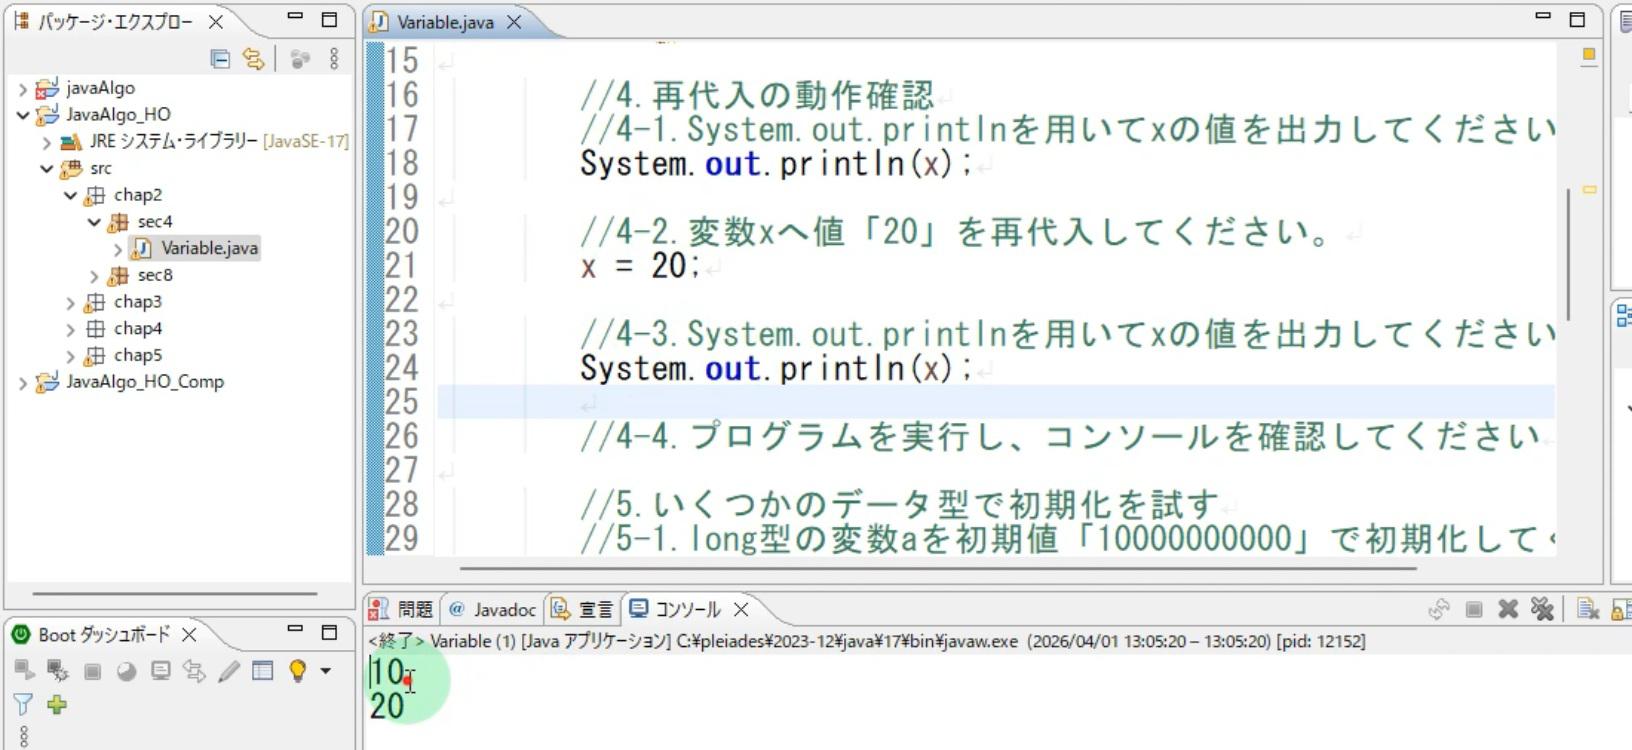Click the pencil edit icon in Boot Dashboard
1632x750 pixels.
pyautogui.click(x=229, y=671)
